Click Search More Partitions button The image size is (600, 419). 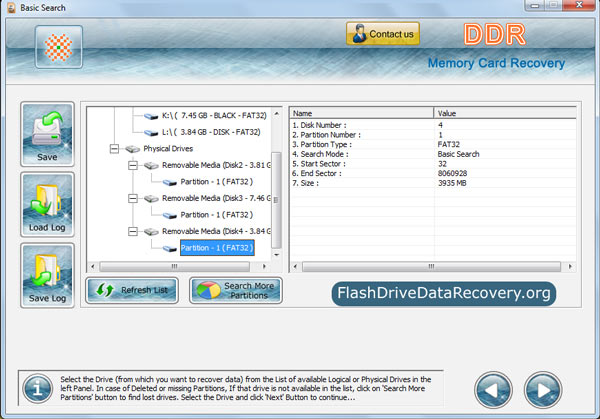pyautogui.click(x=236, y=290)
